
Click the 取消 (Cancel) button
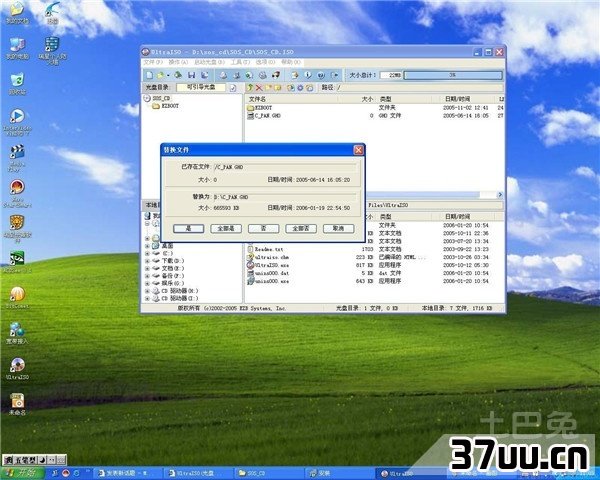click(338, 229)
